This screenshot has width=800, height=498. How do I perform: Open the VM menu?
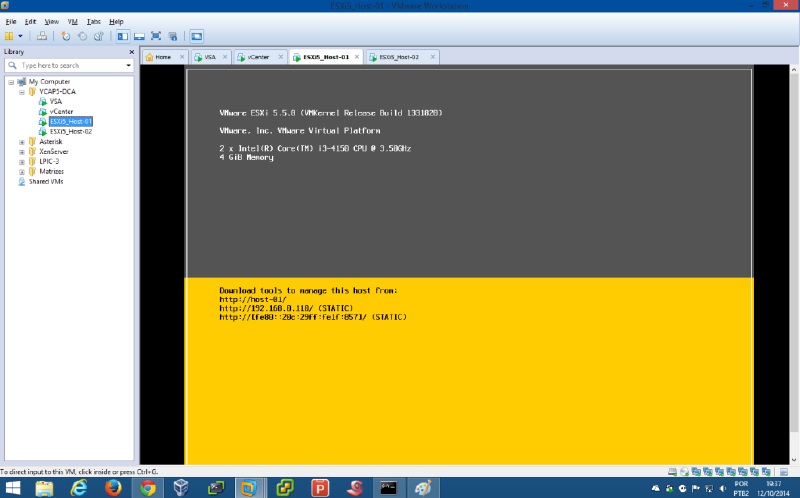coord(72,21)
